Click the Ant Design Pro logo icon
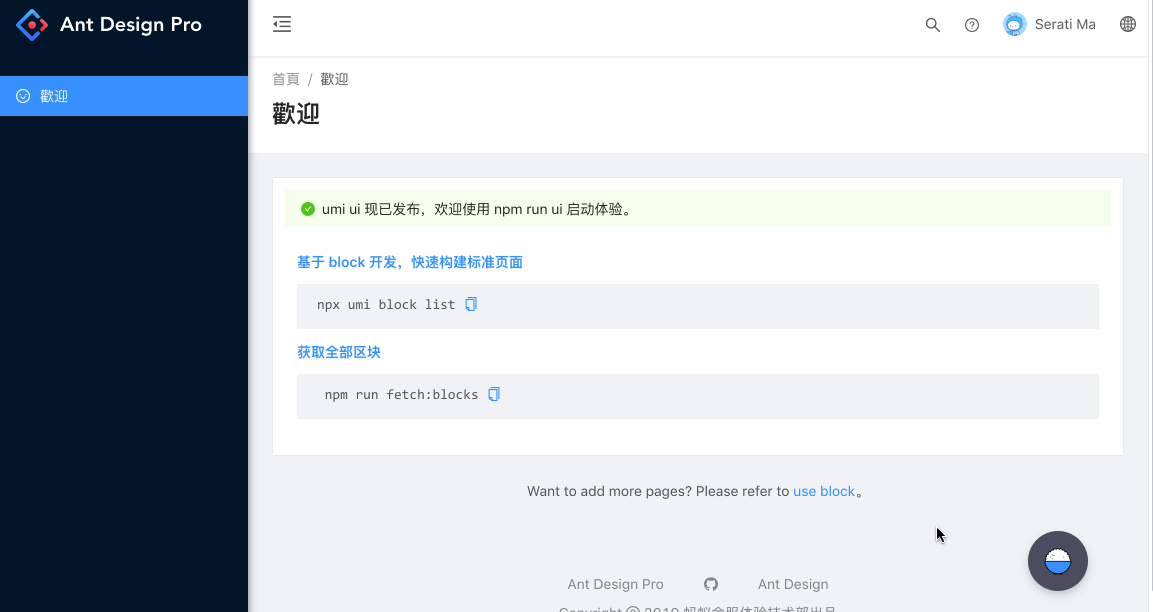1153x612 pixels. click(x=32, y=25)
